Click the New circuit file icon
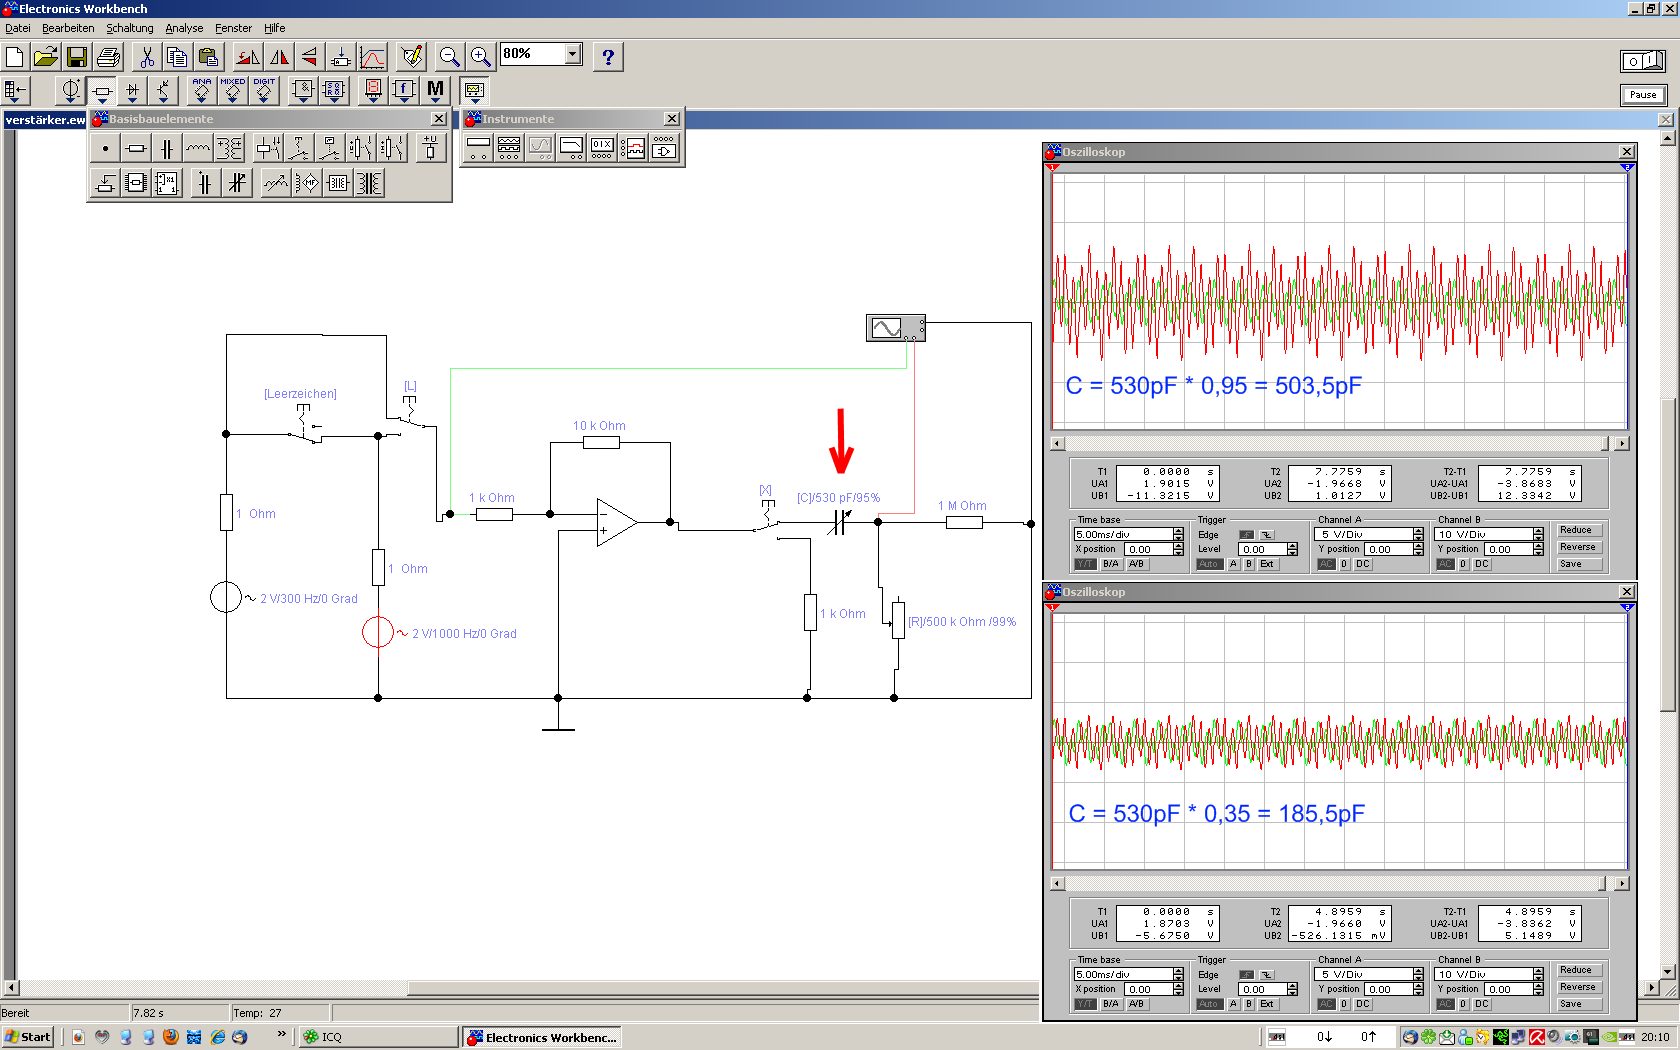Viewport: 1680px width, 1050px height. pos(15,56)
